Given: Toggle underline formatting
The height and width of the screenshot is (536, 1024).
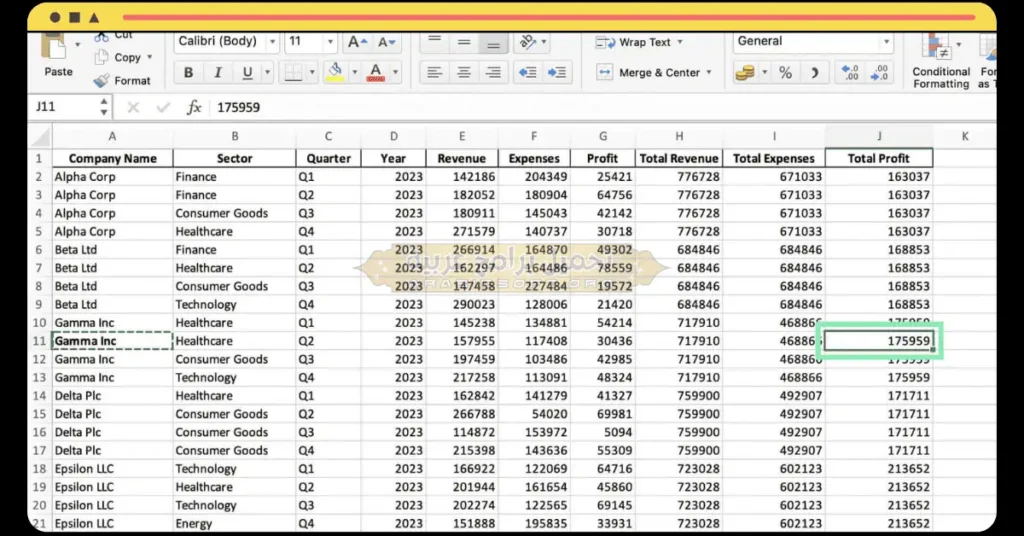Looking at the screenshot, I should (x=247, y=72).
